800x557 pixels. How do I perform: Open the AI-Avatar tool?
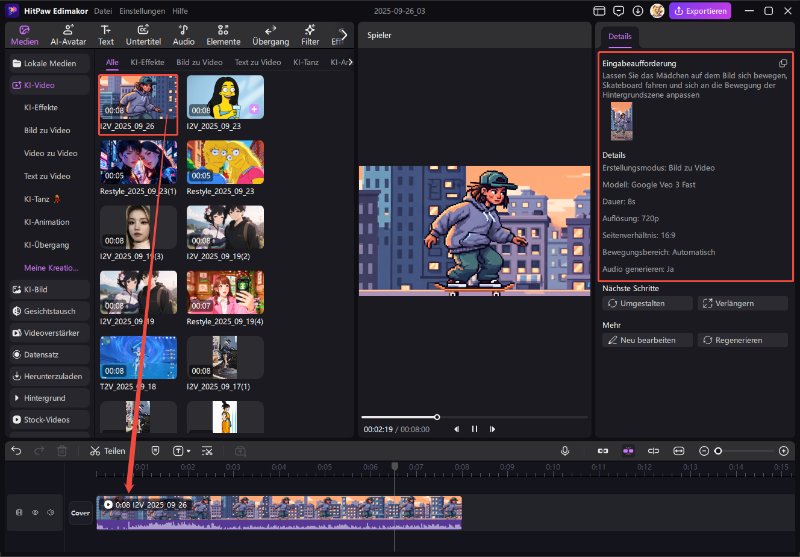(68, 35)
